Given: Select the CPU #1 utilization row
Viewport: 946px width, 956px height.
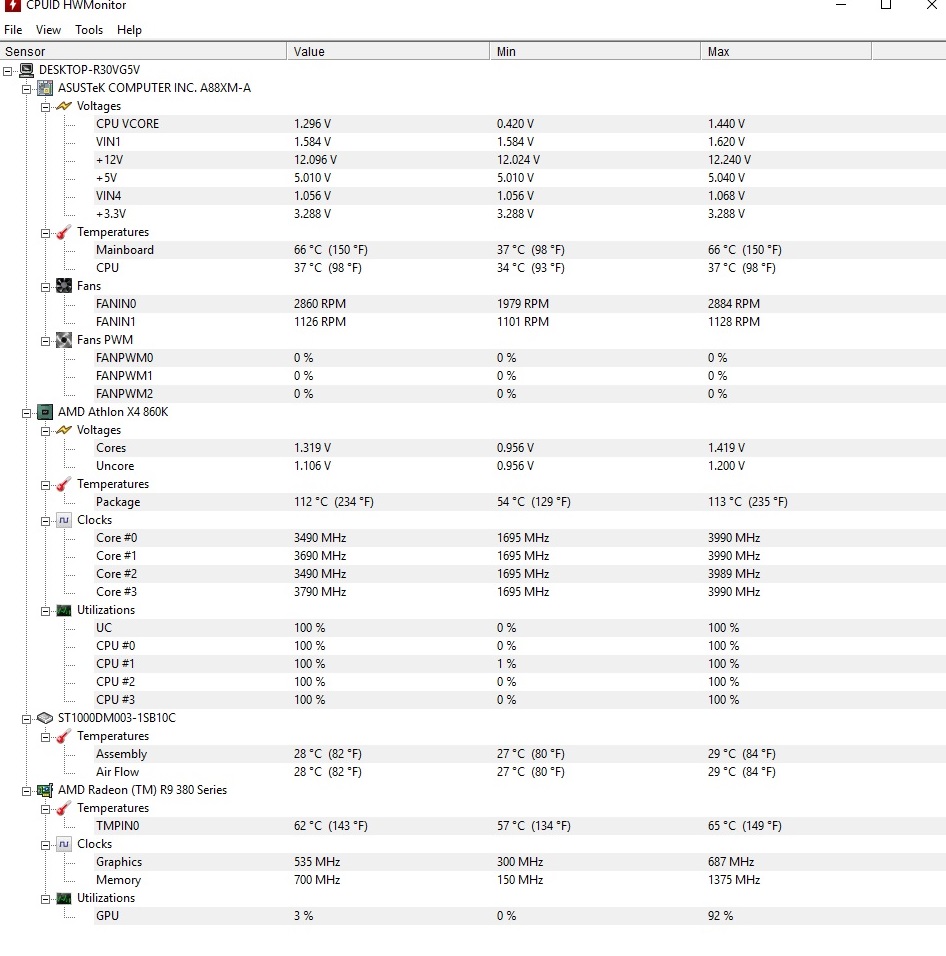Looking at the screenshot, I should (520, 664).
